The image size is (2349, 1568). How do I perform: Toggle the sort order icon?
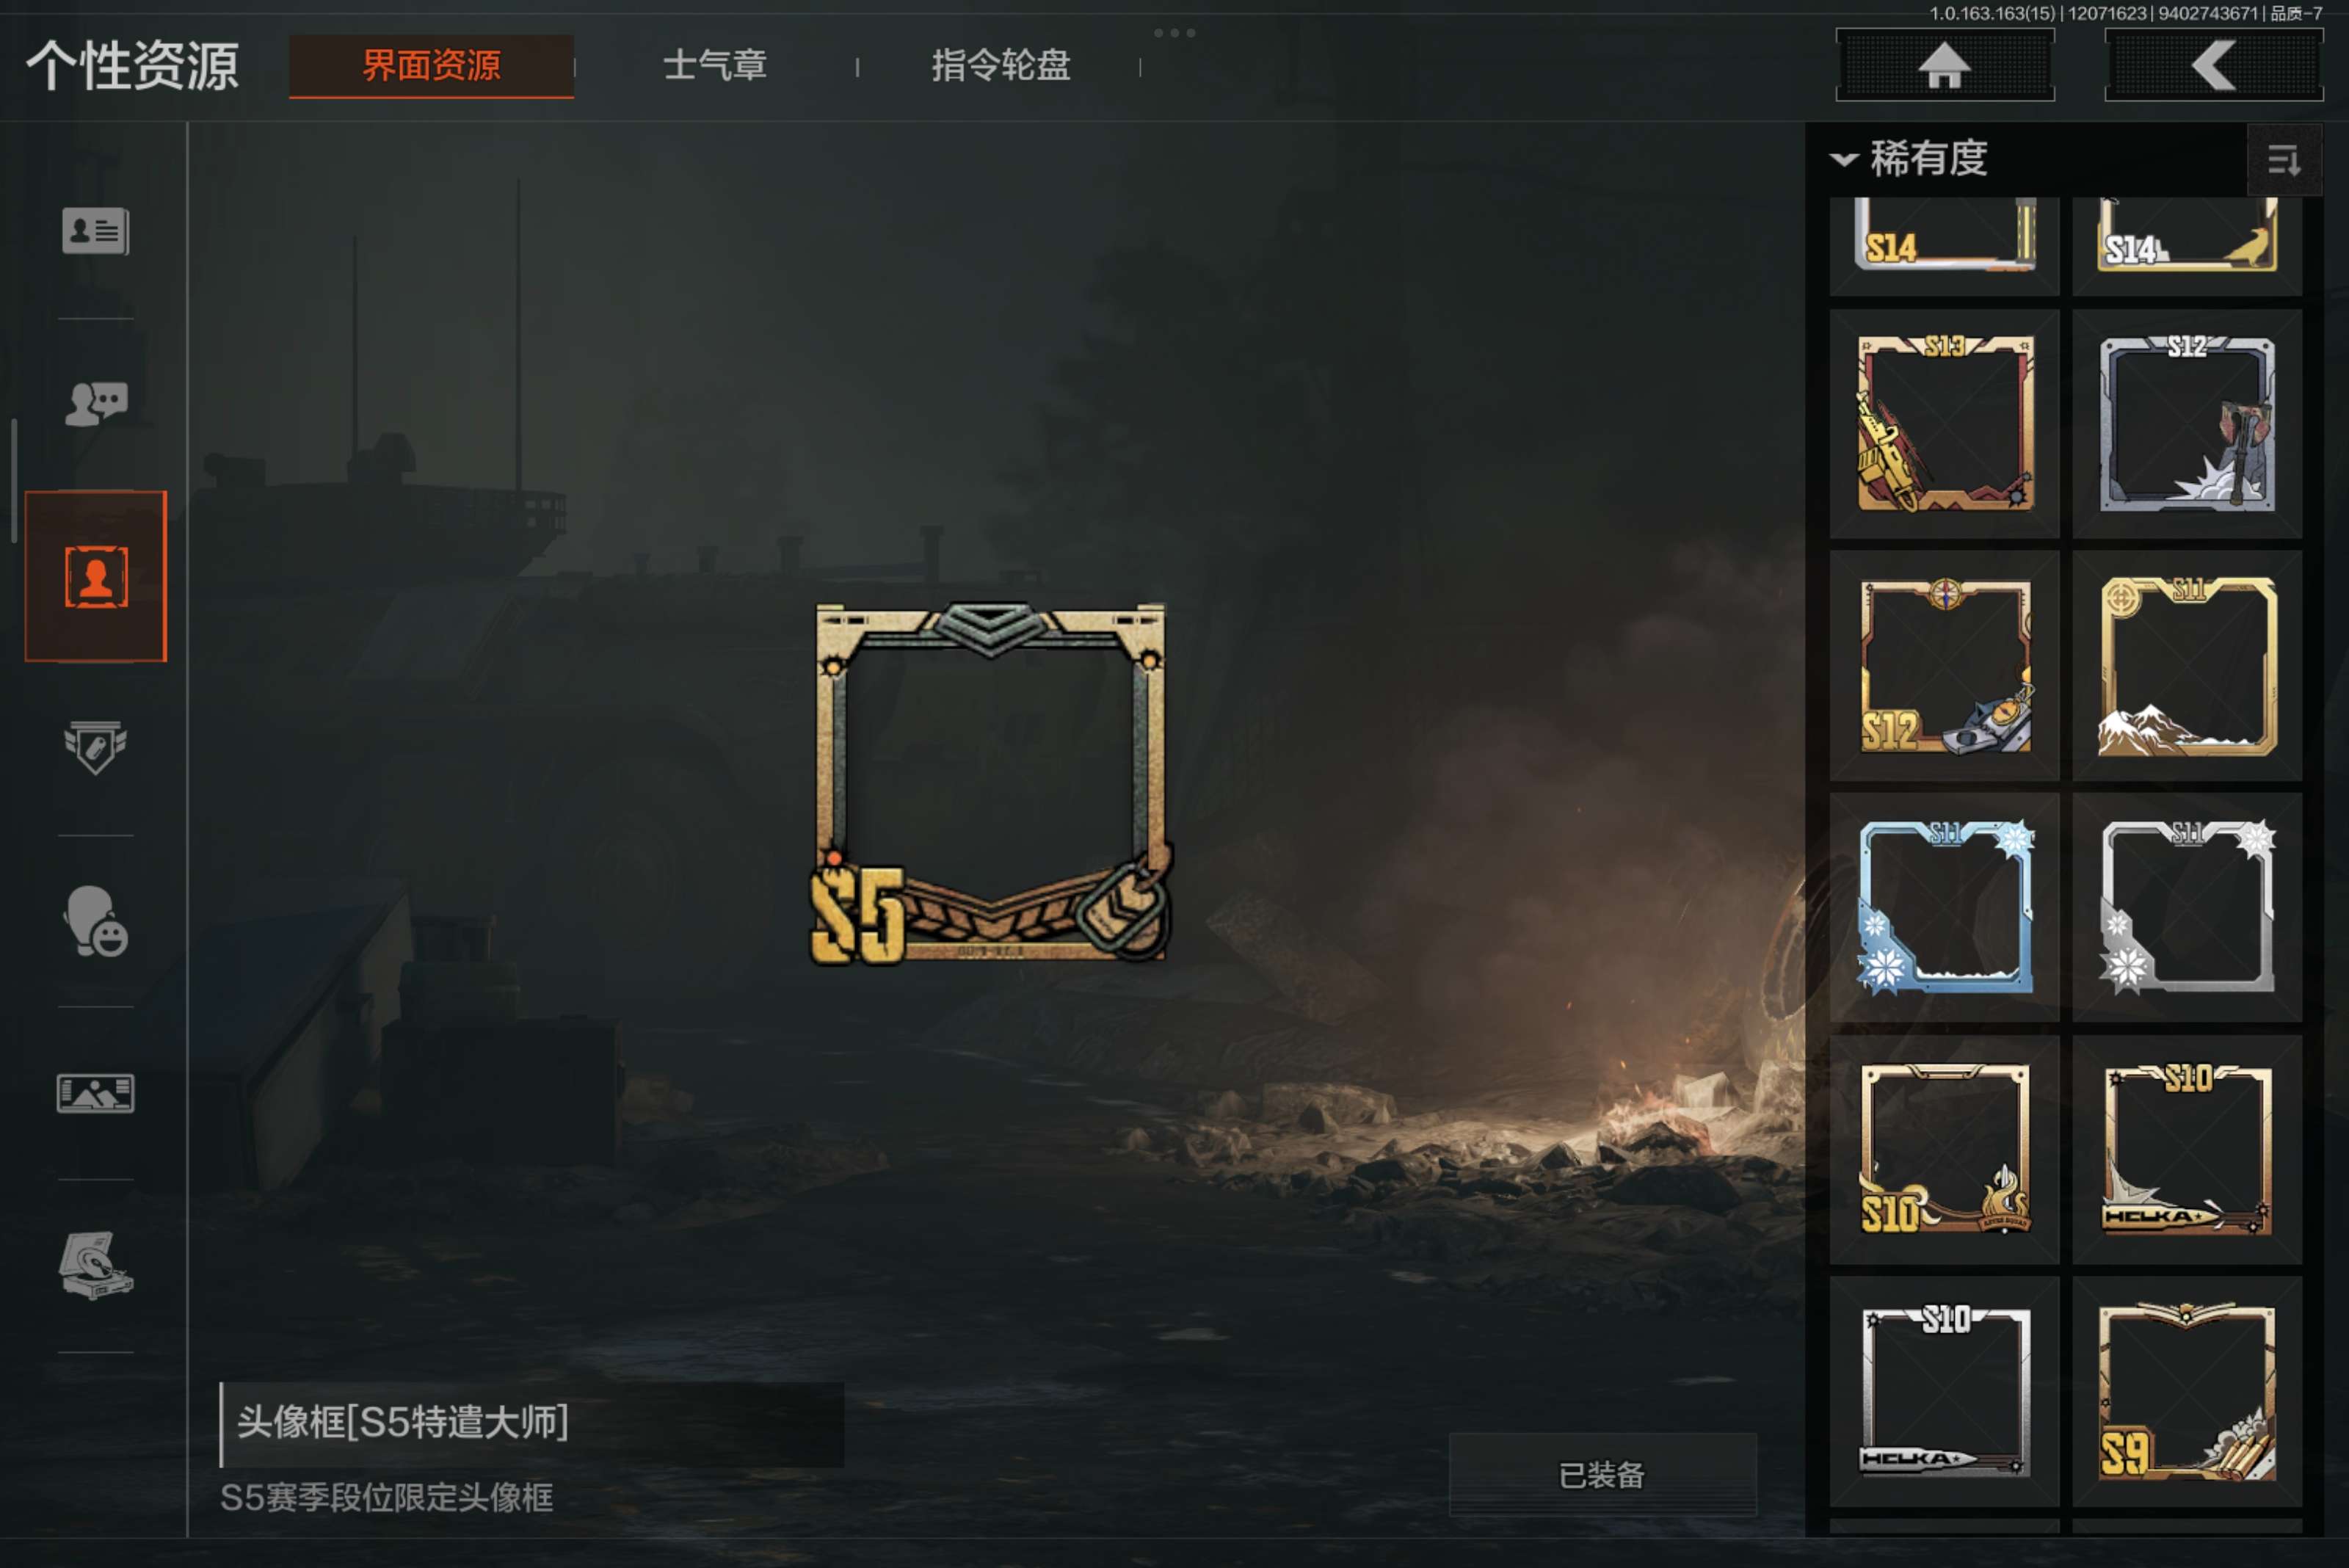click(2284, 159)
